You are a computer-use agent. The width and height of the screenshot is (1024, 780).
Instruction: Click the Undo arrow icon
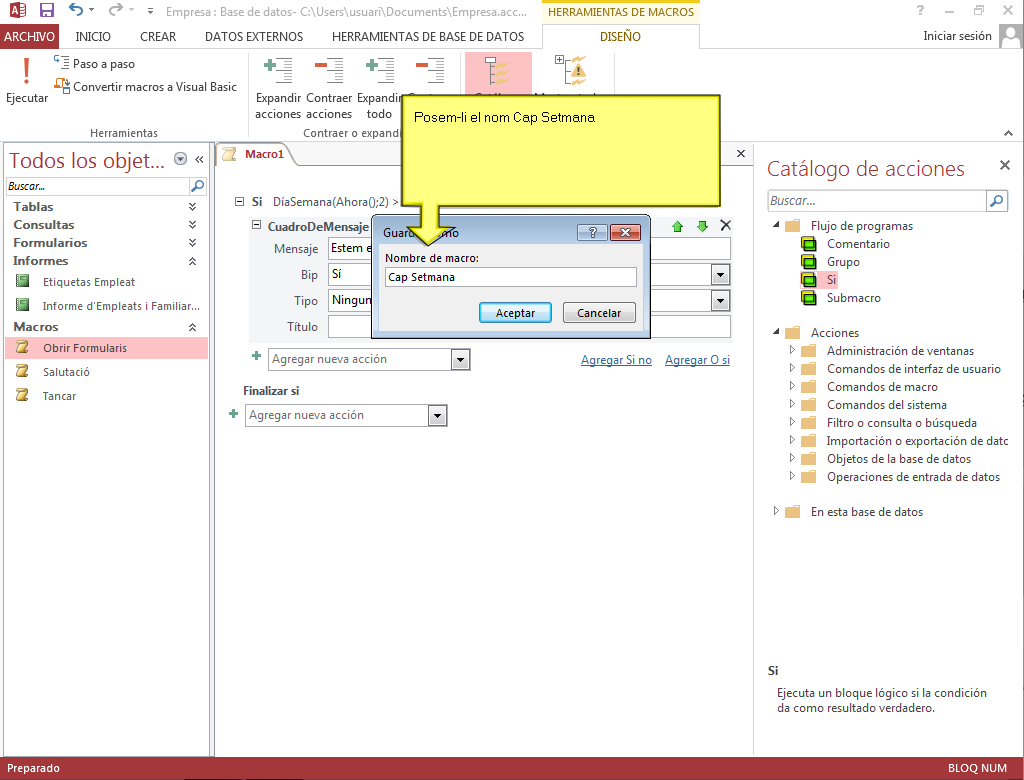[76, 10]
